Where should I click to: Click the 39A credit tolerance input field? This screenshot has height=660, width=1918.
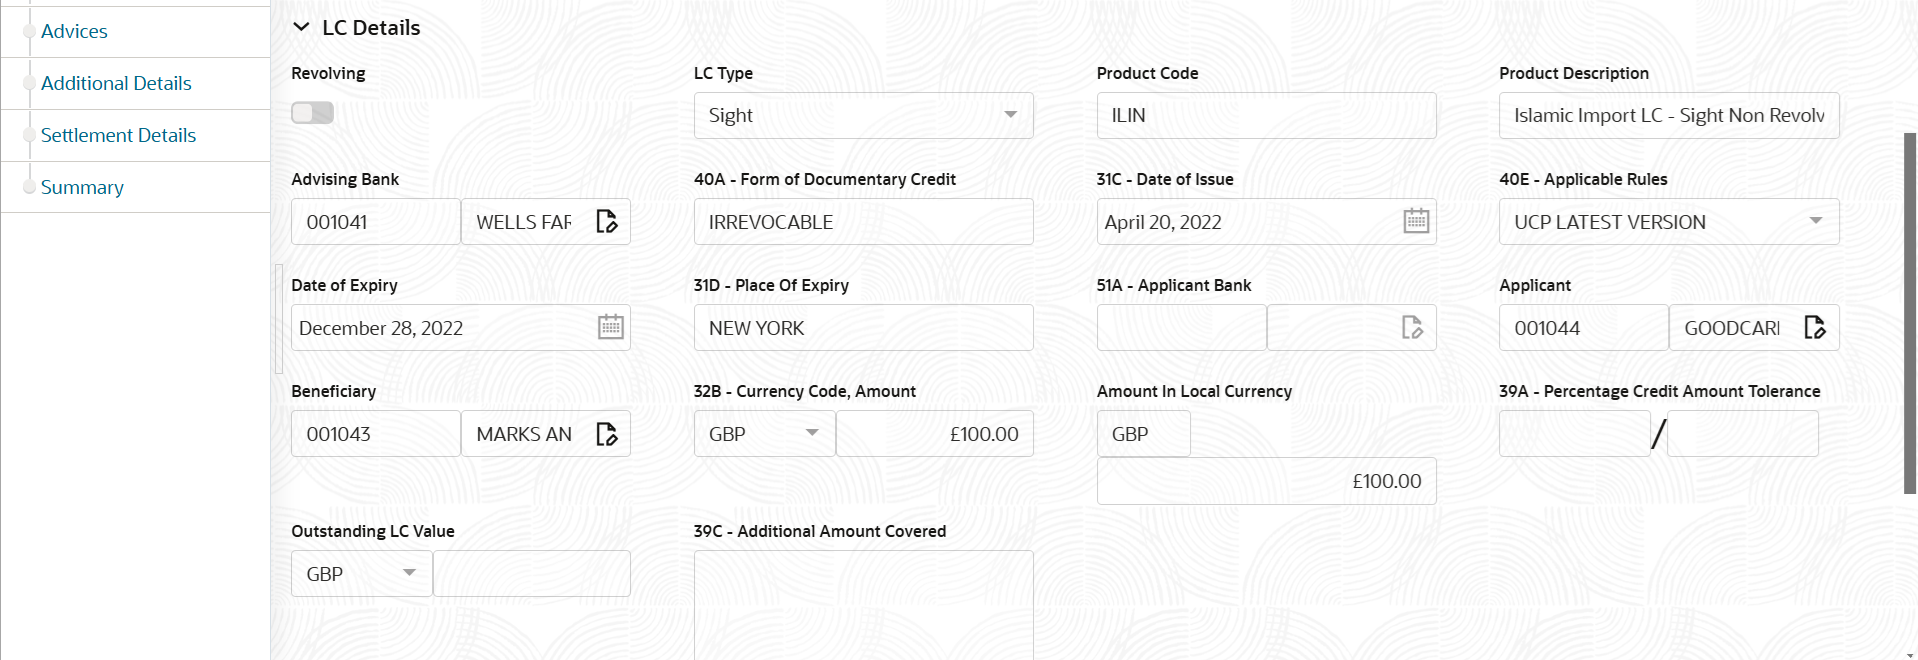1575,433
